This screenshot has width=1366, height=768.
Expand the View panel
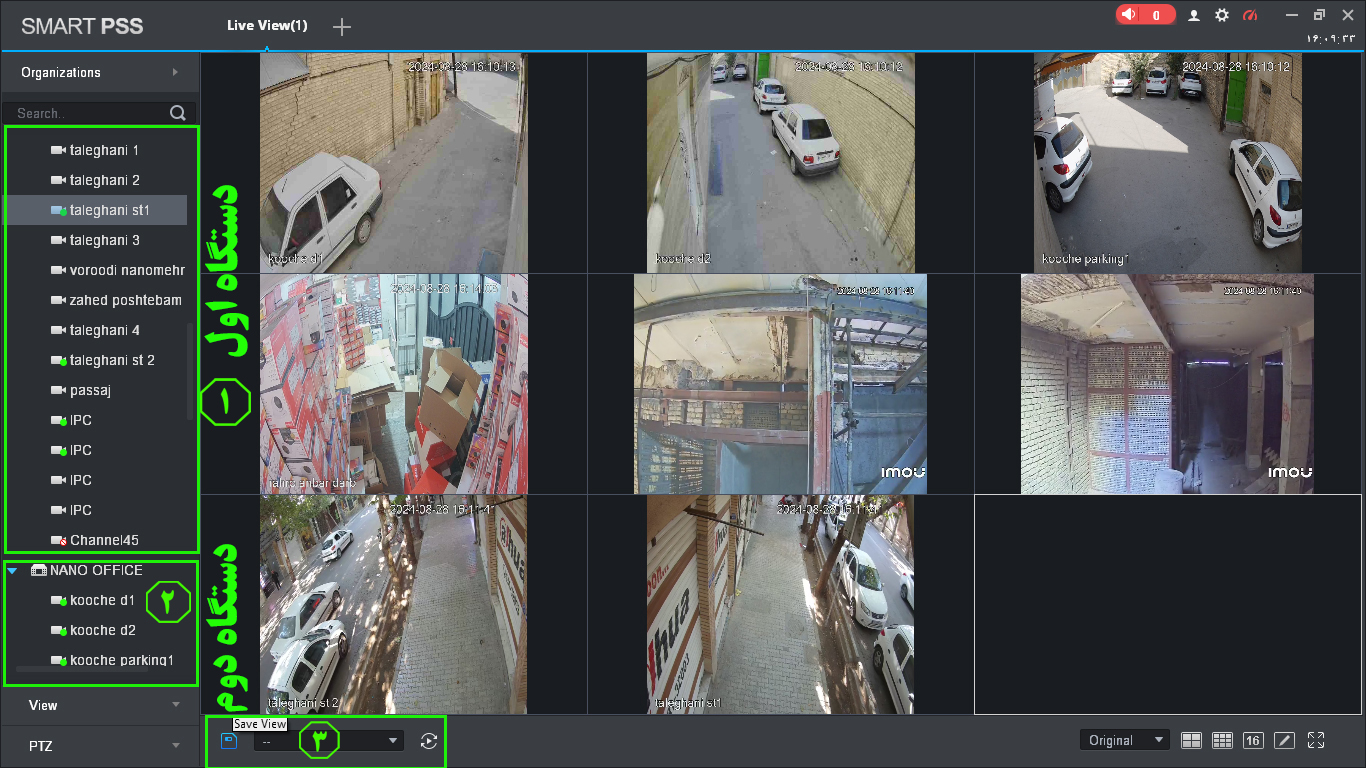(100, 705)
